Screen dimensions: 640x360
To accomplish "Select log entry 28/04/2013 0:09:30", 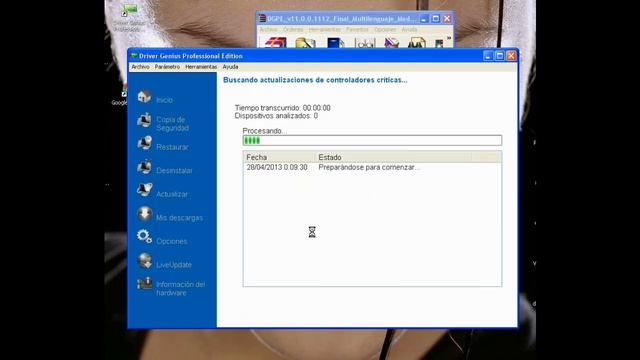I will point(277,167).
